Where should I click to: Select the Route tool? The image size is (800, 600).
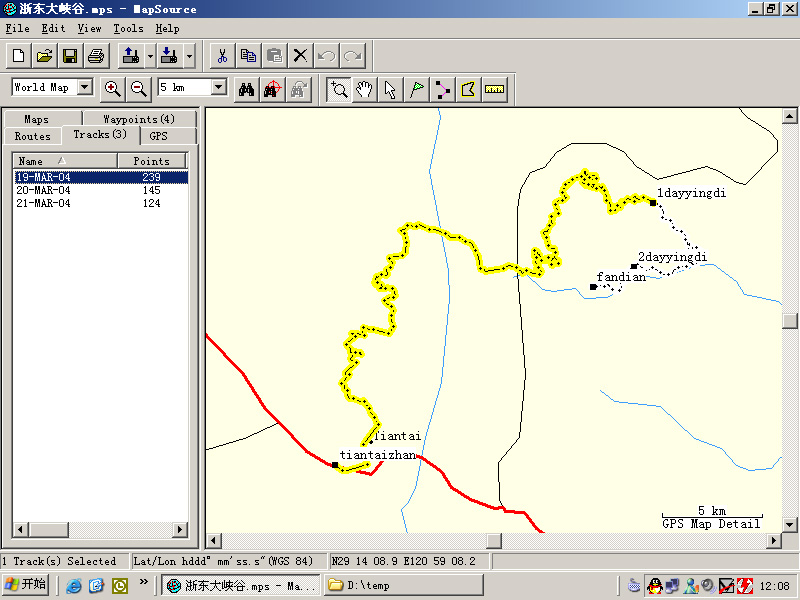[443, 89]
